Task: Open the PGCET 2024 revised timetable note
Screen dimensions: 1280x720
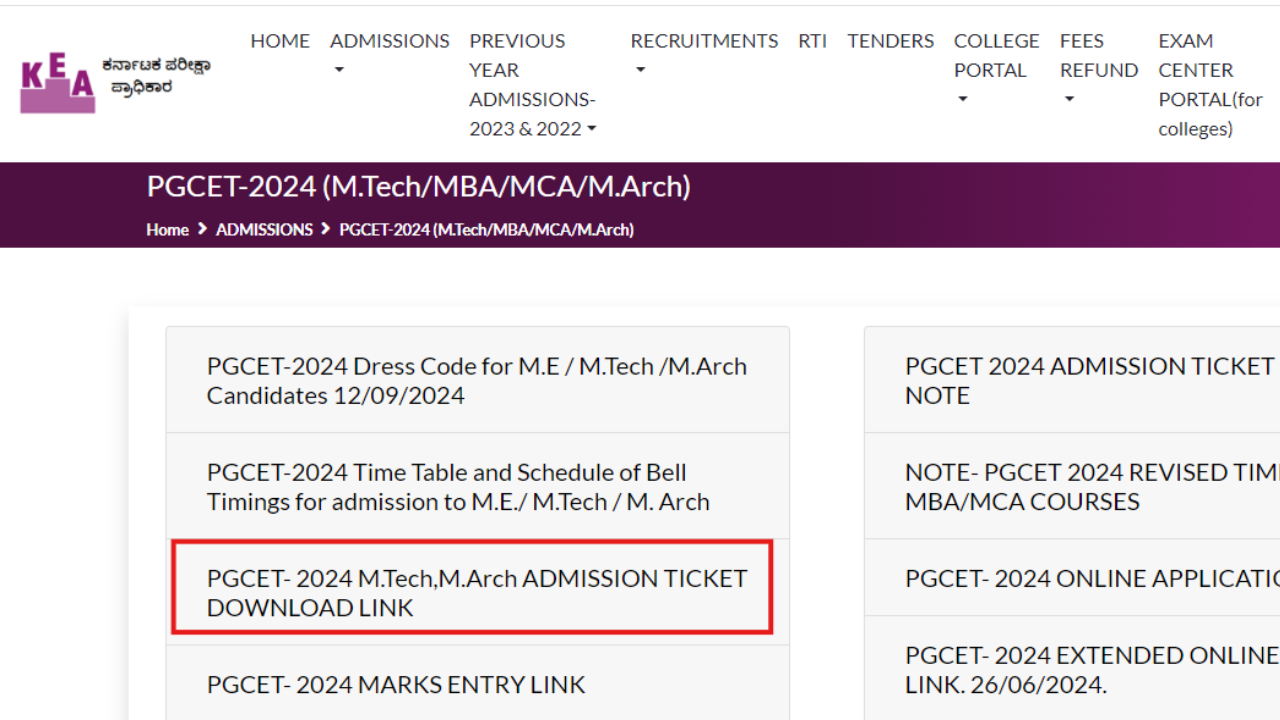Action: (1090, 486)
